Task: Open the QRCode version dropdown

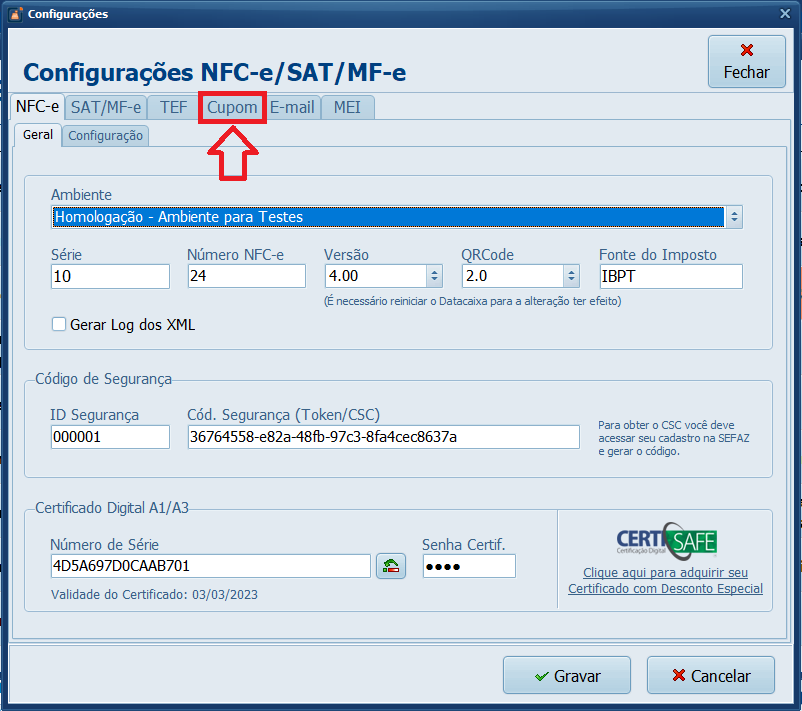Action: point(571,276)
